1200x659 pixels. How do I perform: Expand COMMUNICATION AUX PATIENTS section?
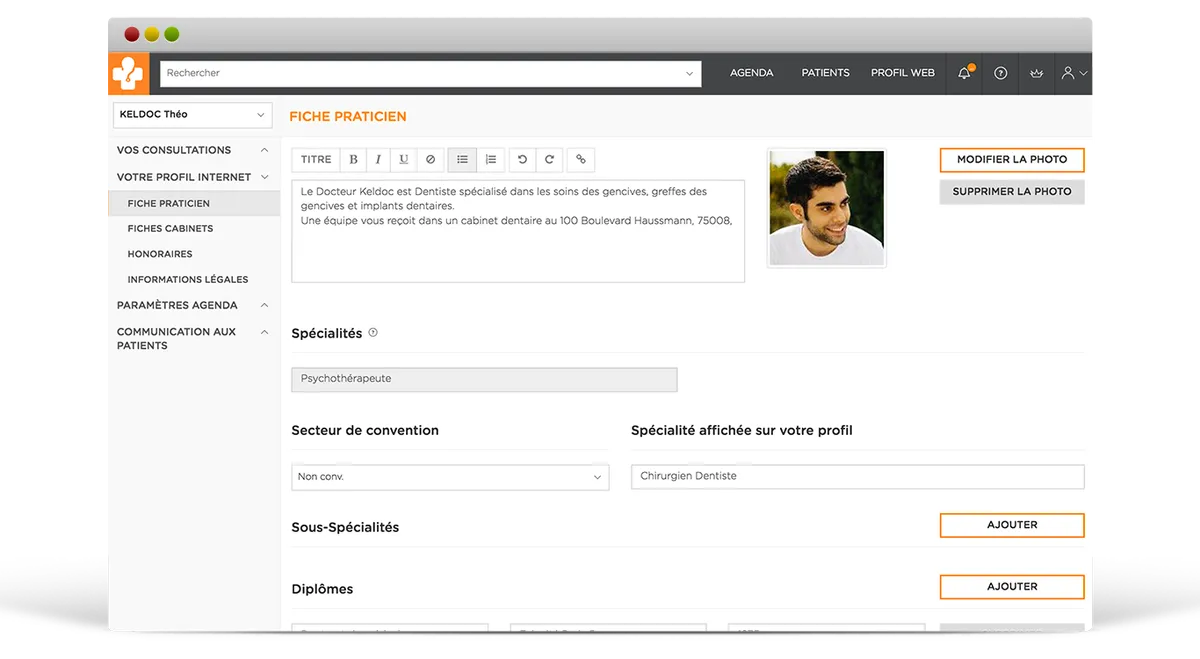click(x=192, y=338)
